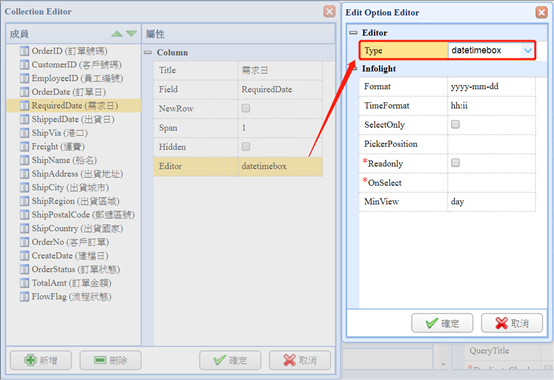Viewport: 554px width, 380px height.
Task: Click the ShipCity column icon
Action: (24, 188)
